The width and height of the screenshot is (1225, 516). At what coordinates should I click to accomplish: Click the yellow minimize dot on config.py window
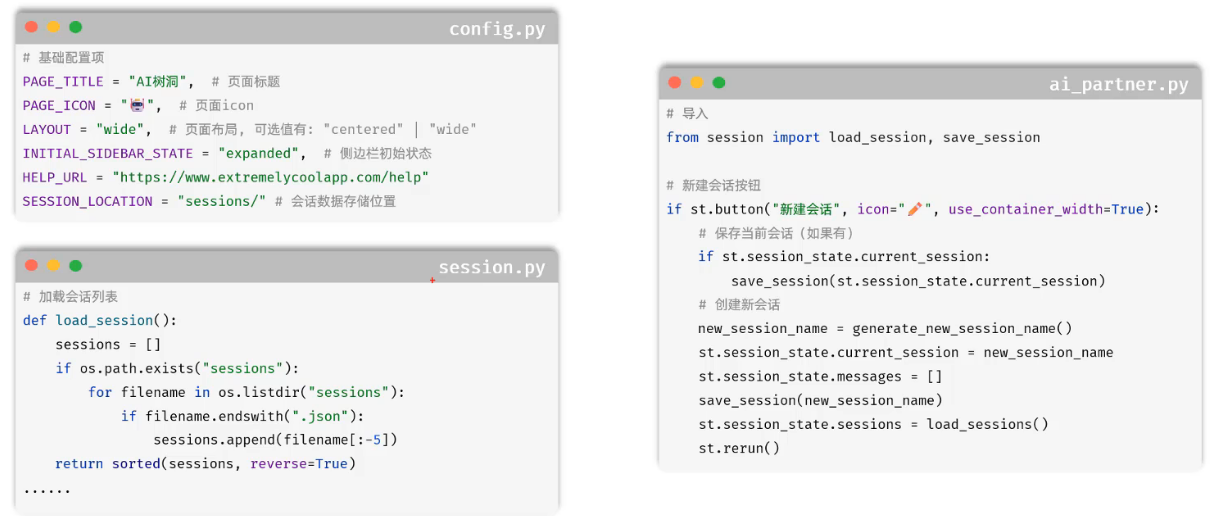54,27
